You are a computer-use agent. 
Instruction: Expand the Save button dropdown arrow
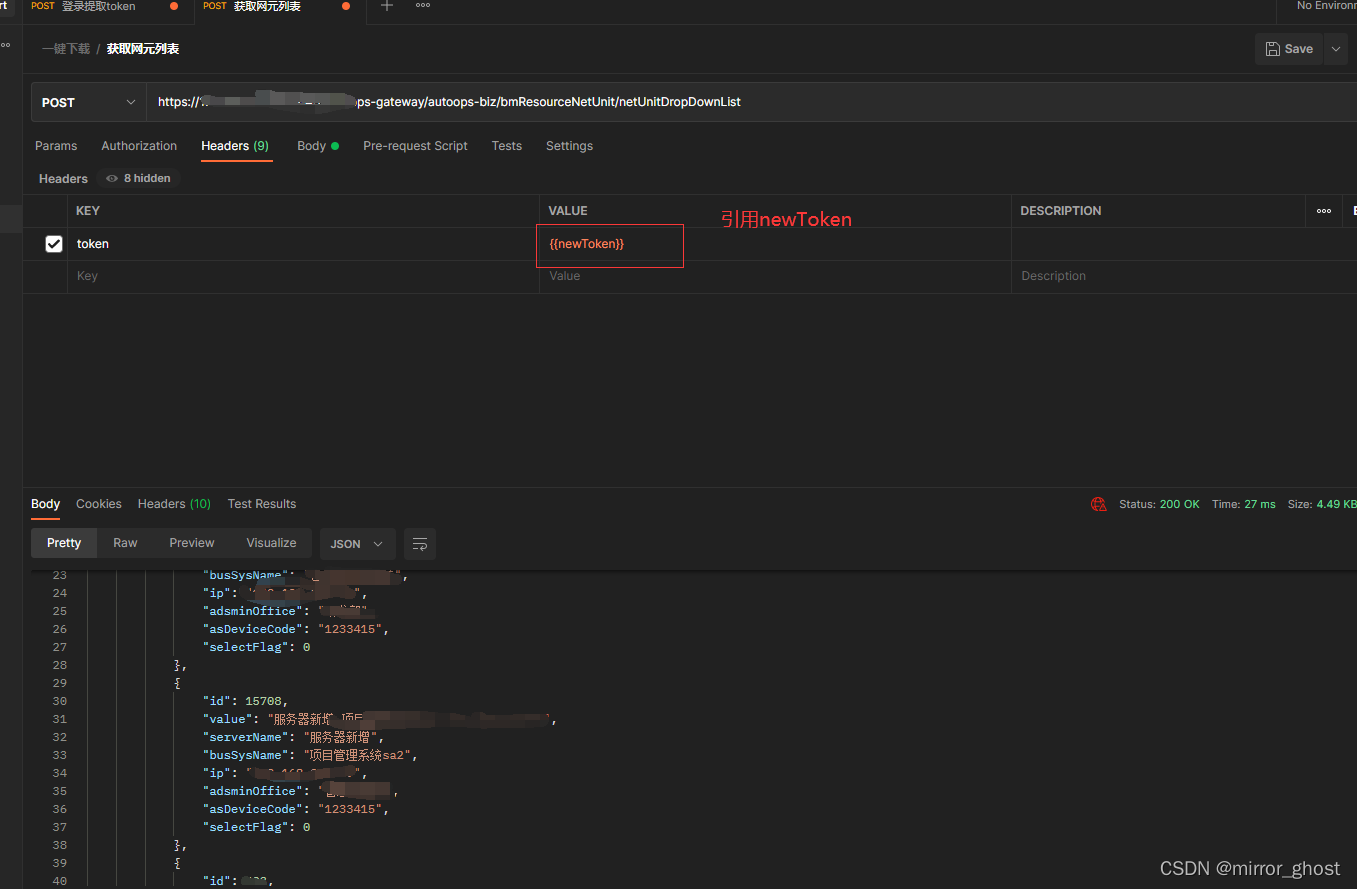1336,49
